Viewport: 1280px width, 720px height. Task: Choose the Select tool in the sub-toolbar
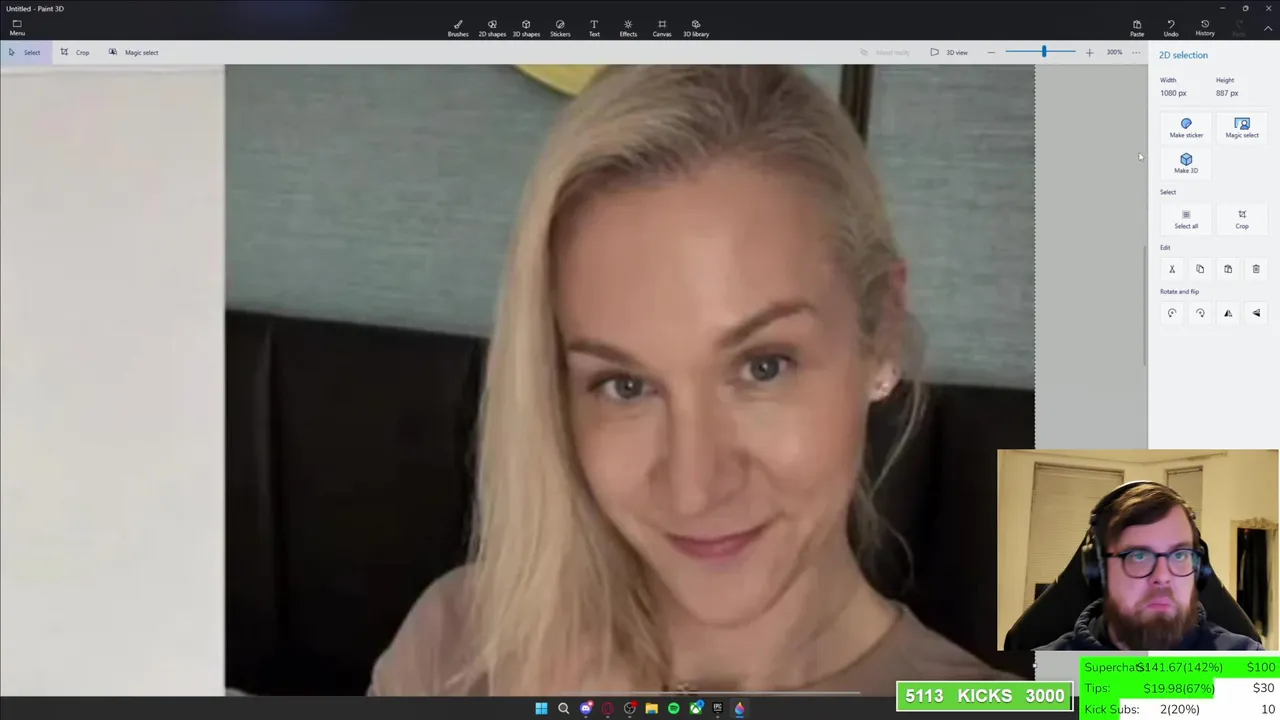point(25,52)
